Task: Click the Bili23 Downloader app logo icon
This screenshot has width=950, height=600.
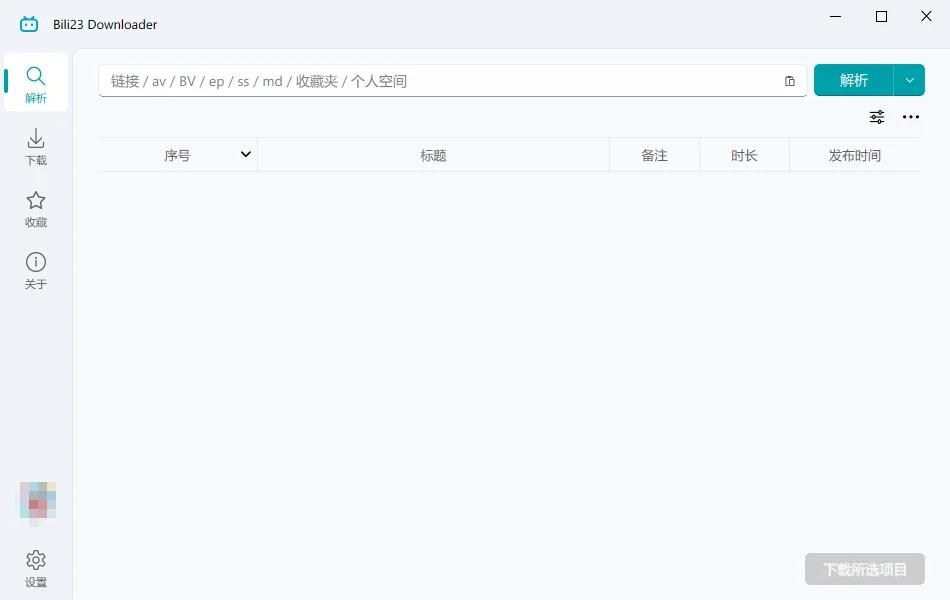Action: [x=29, y=24]
